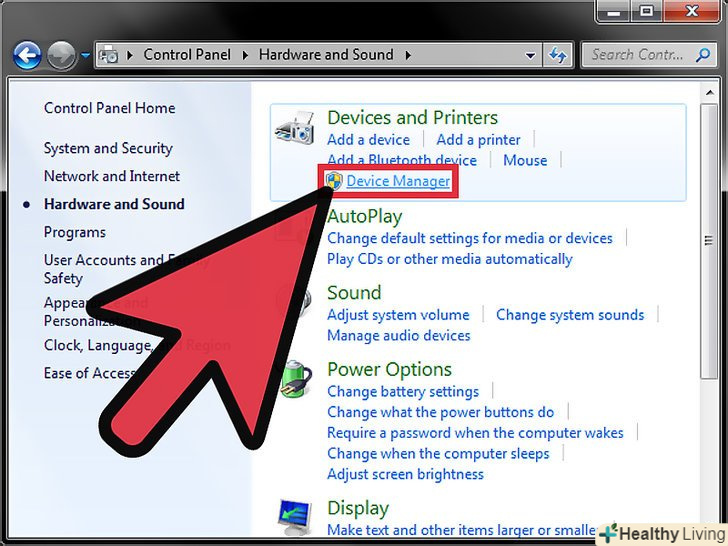This screenshot has width=728, height=546.
Task: Click the Devices and Printers icon
Action: pos(294,128)
